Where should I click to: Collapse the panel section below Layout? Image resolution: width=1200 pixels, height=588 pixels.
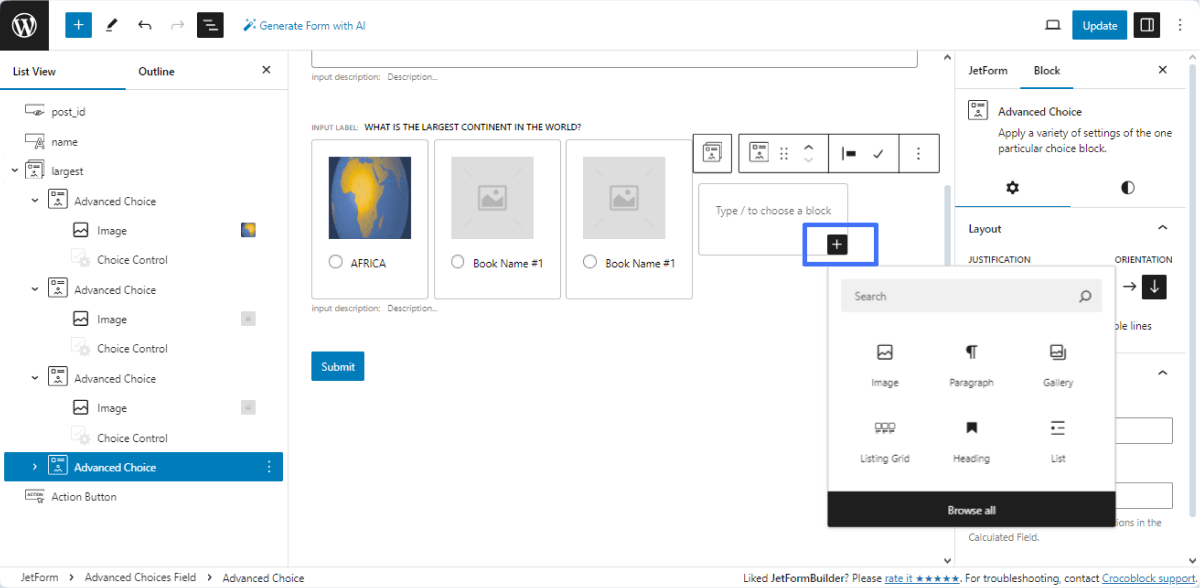(x=1162, y=372)
